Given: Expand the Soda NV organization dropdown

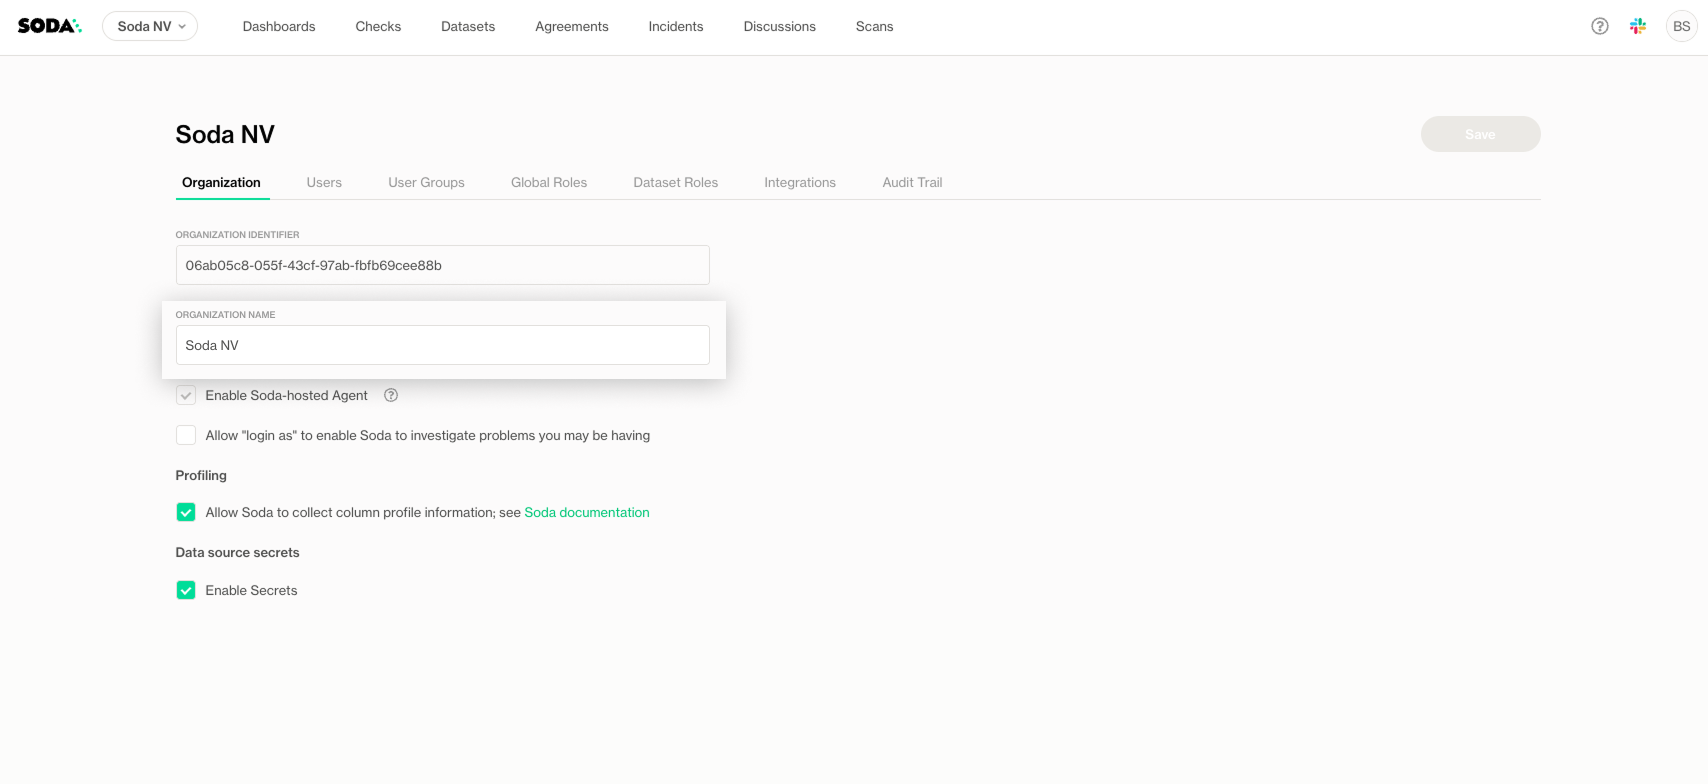Looking at the screenshot, I should pyautogui.click(x=150, y=26).
